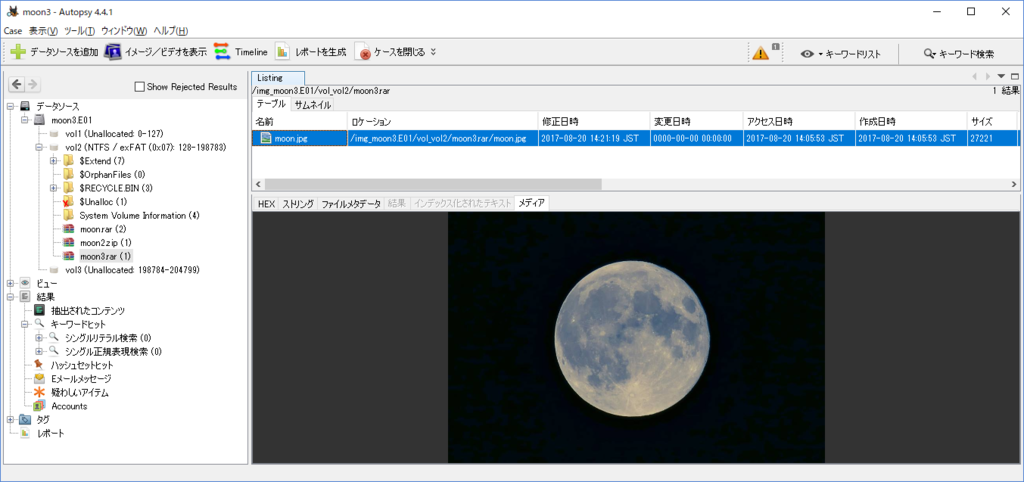
Task: Click the Eメールメッセージ envelope icon
Action: [x=39, y=379]
